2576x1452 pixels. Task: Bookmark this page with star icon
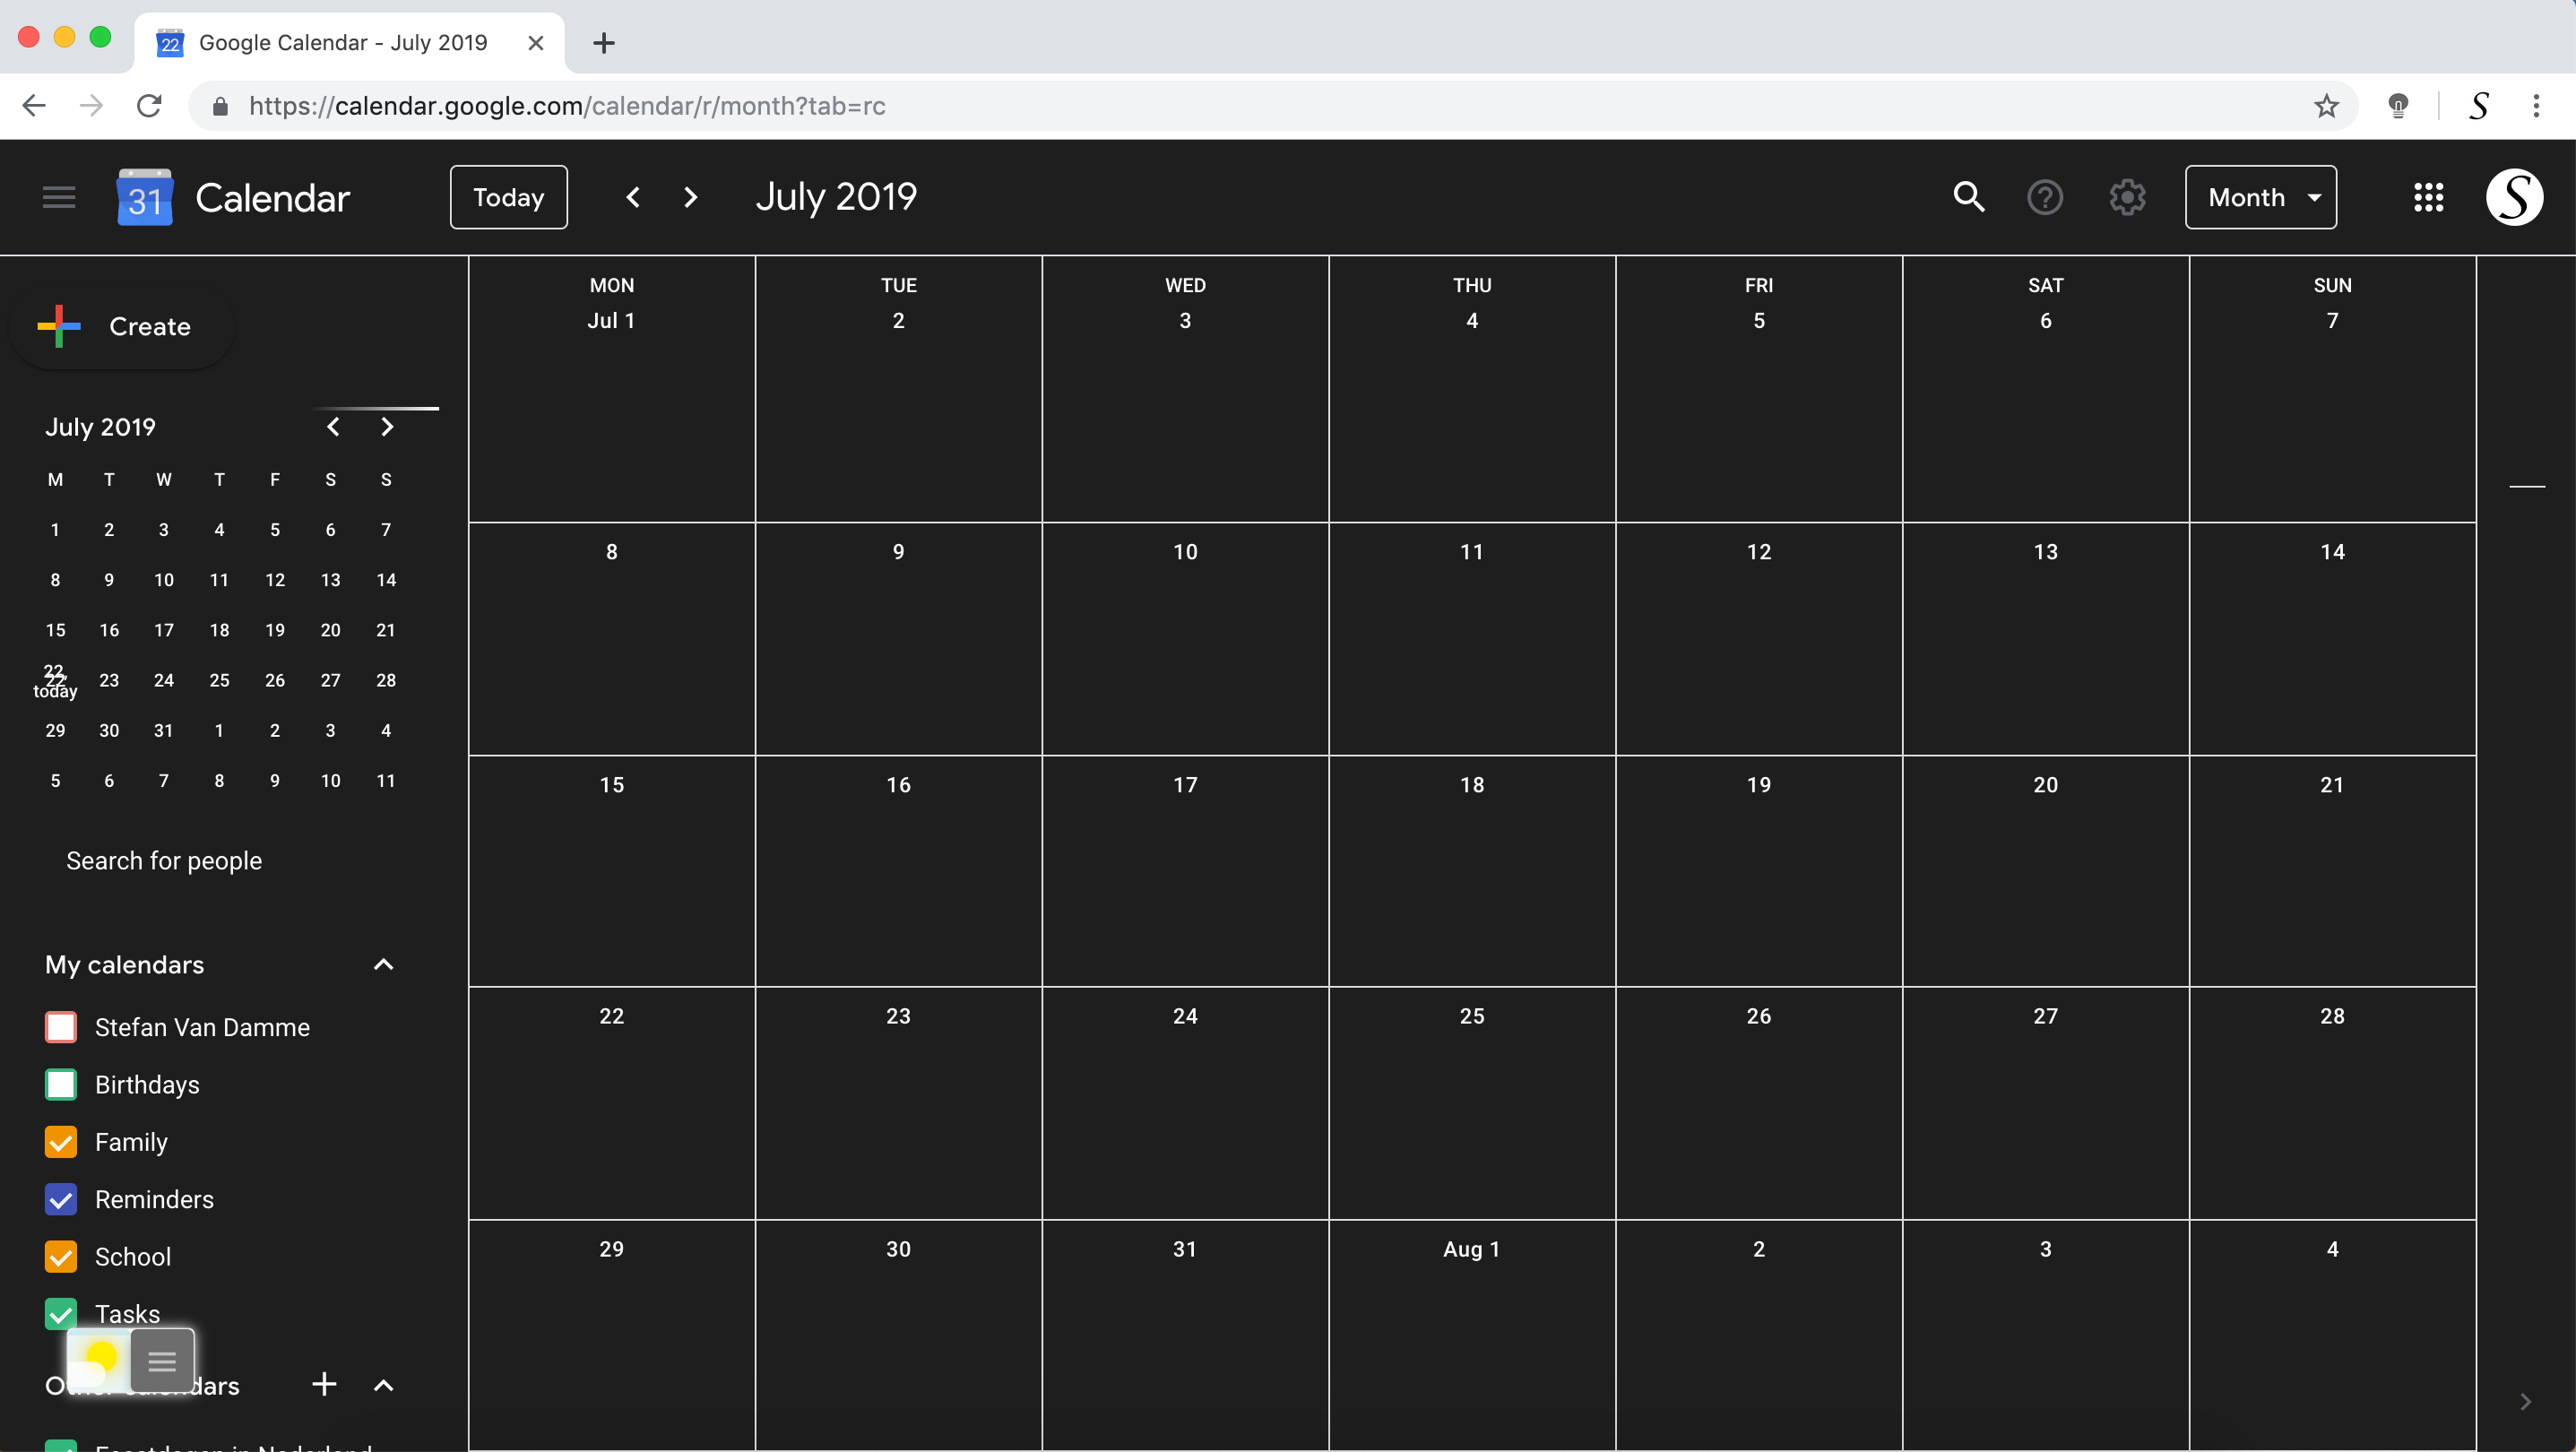point(2326,106)
